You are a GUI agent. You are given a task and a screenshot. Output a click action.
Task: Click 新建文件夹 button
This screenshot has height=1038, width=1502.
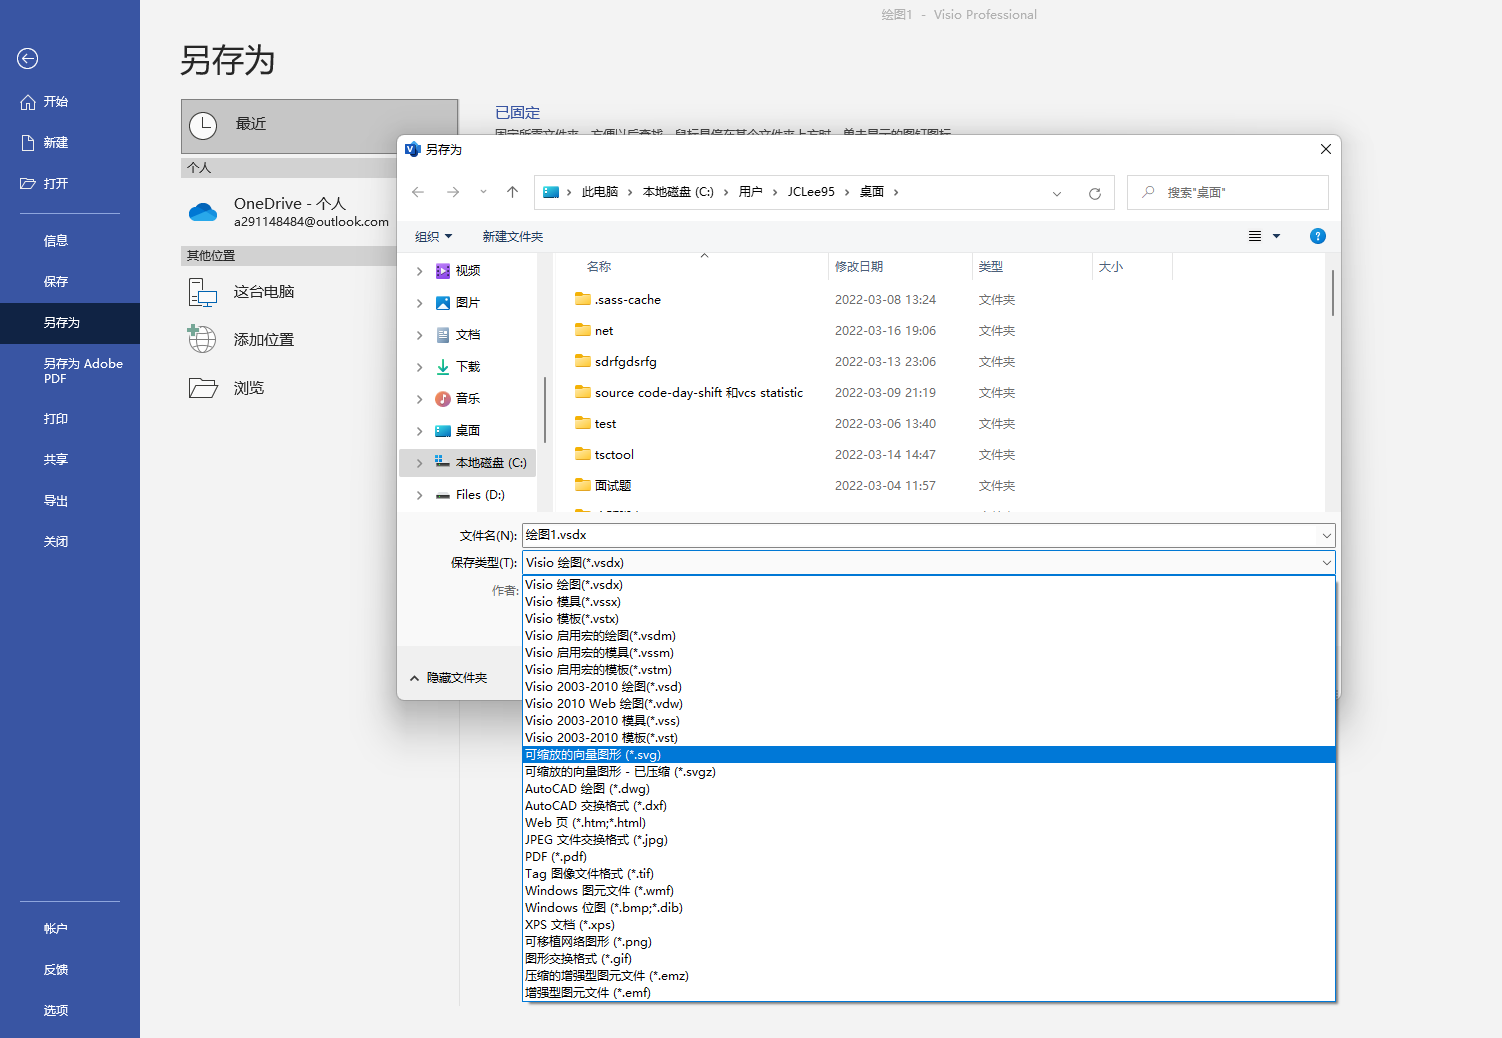pyautogui.click(x=513, y=236)
